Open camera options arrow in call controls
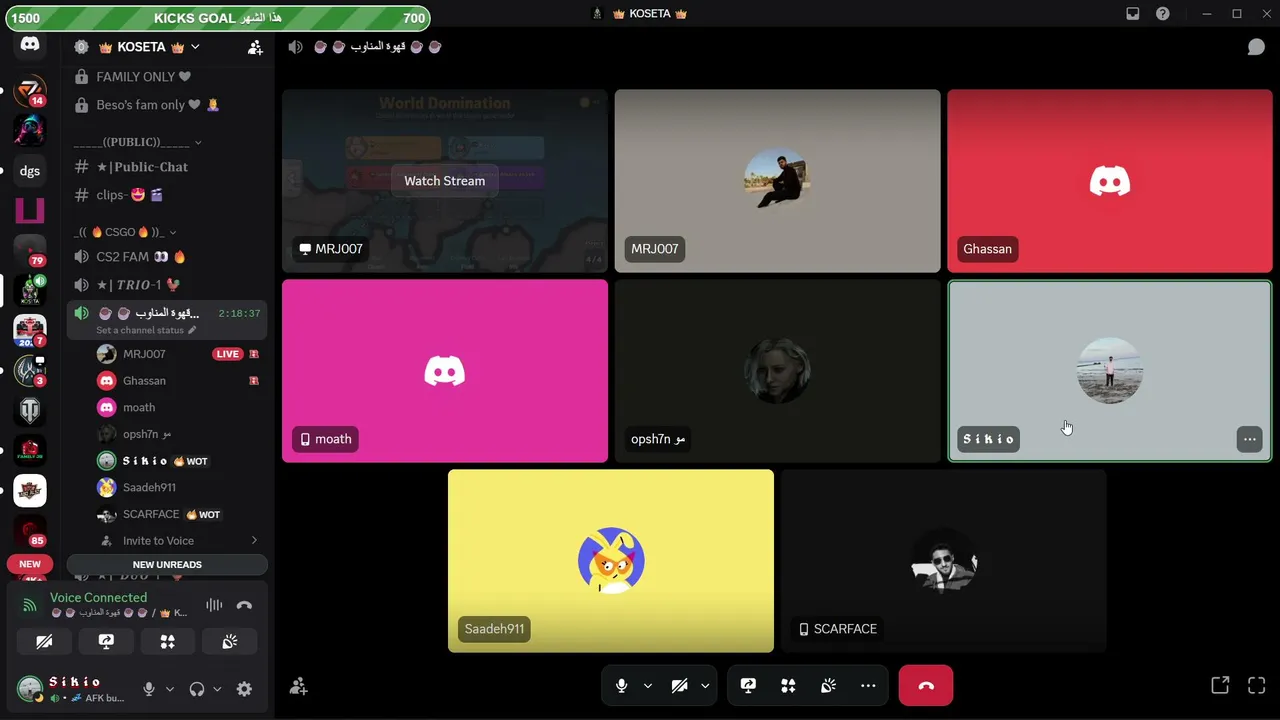The height and width of the screenshot is (720, 1280). [x=705, y=686]
